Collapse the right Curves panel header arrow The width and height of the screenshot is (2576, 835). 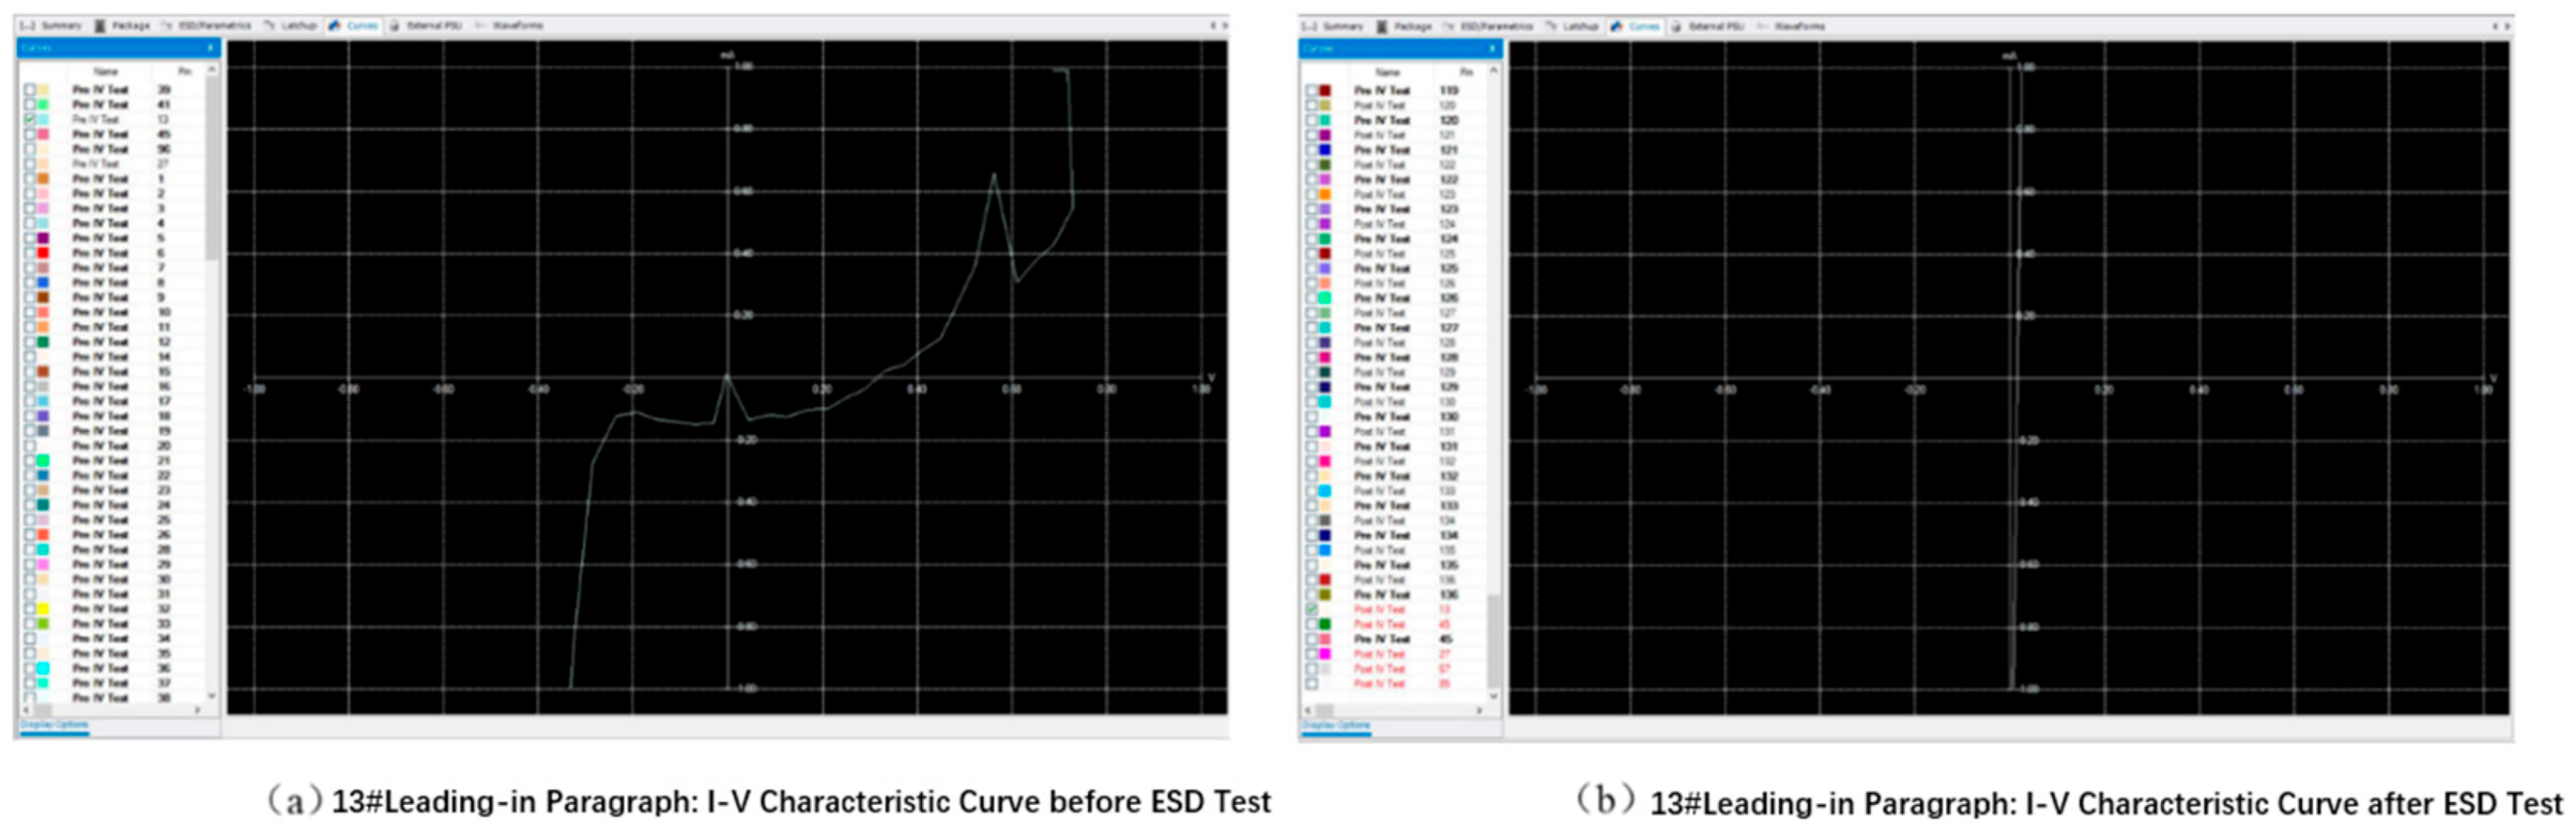tap(1492, 48)
